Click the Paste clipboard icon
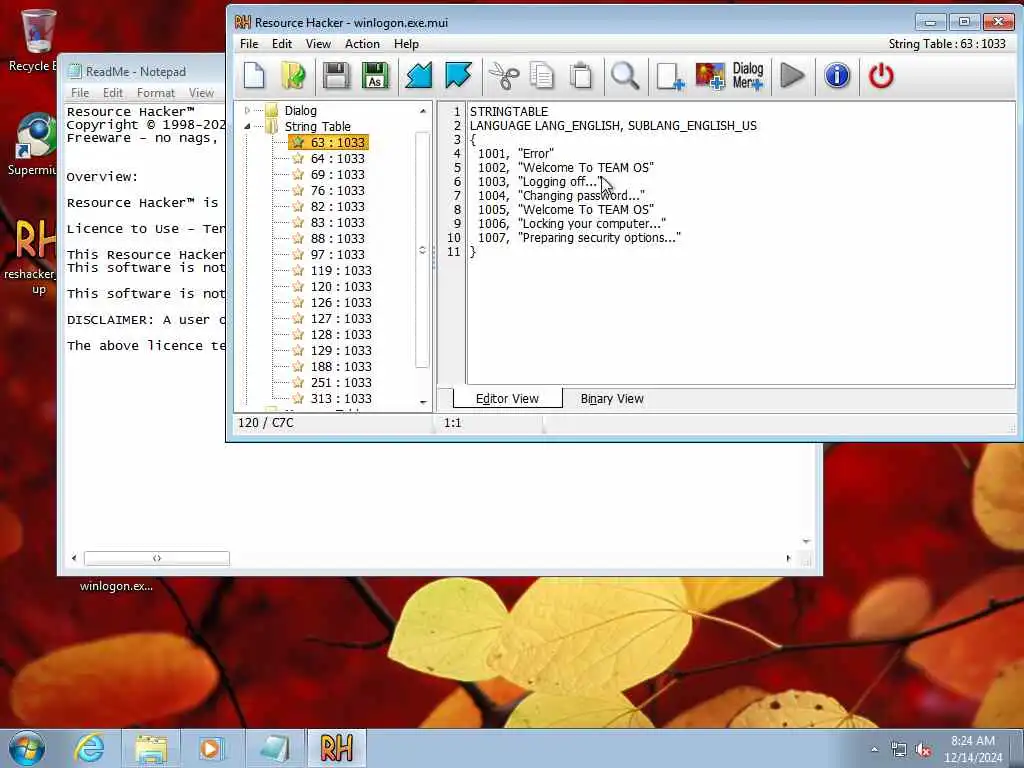 (581, 76)
